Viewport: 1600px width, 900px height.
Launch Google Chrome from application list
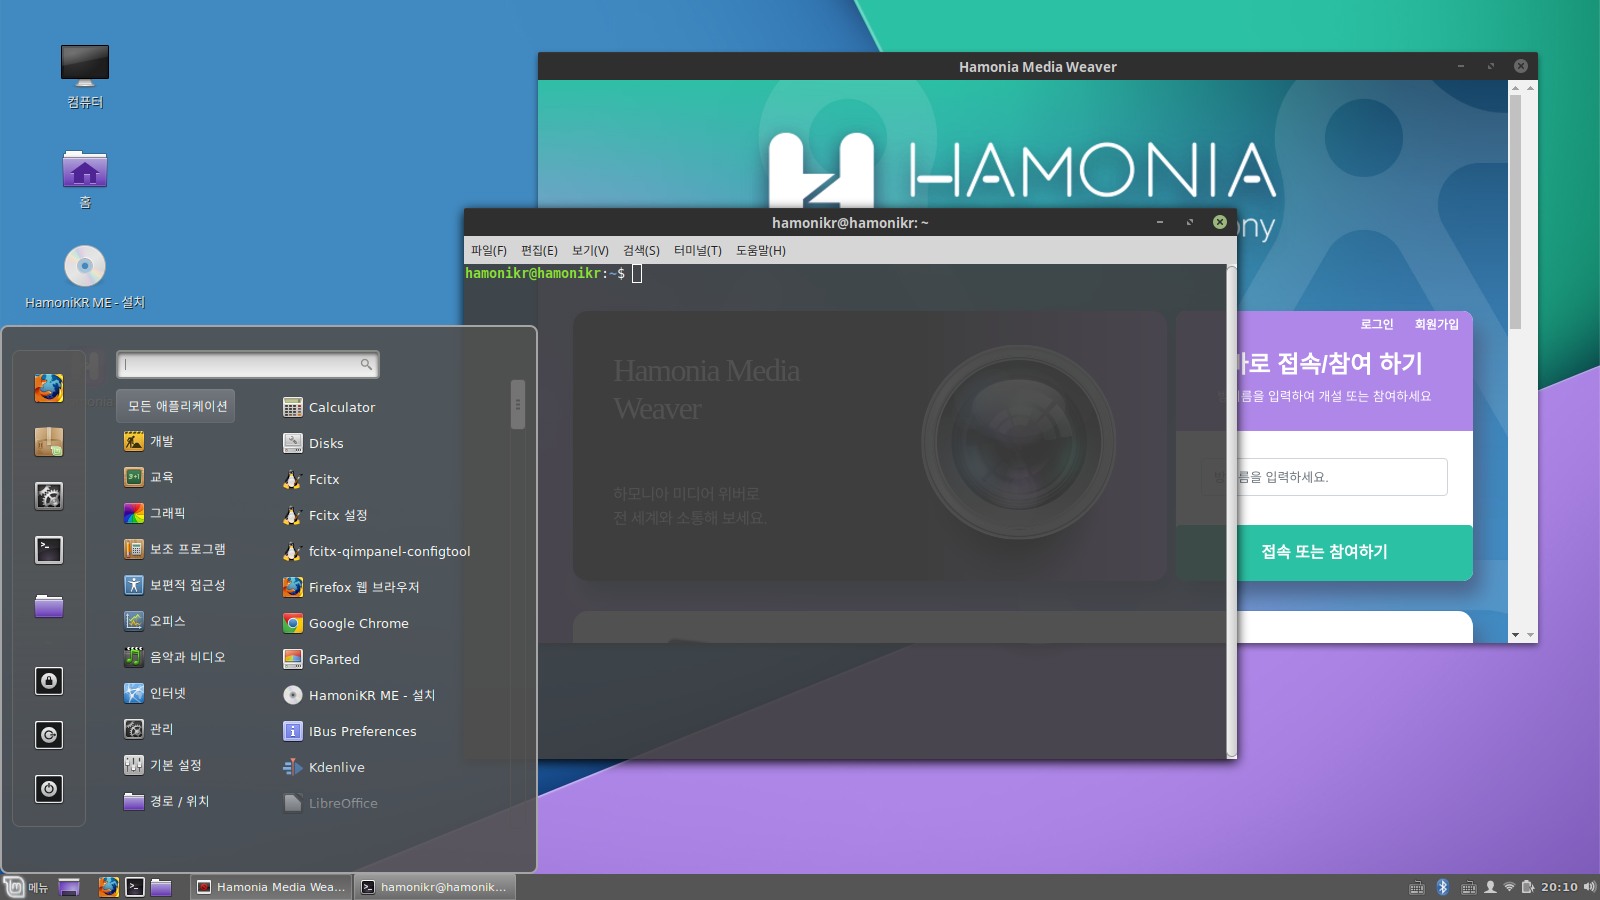pos(358,624)
